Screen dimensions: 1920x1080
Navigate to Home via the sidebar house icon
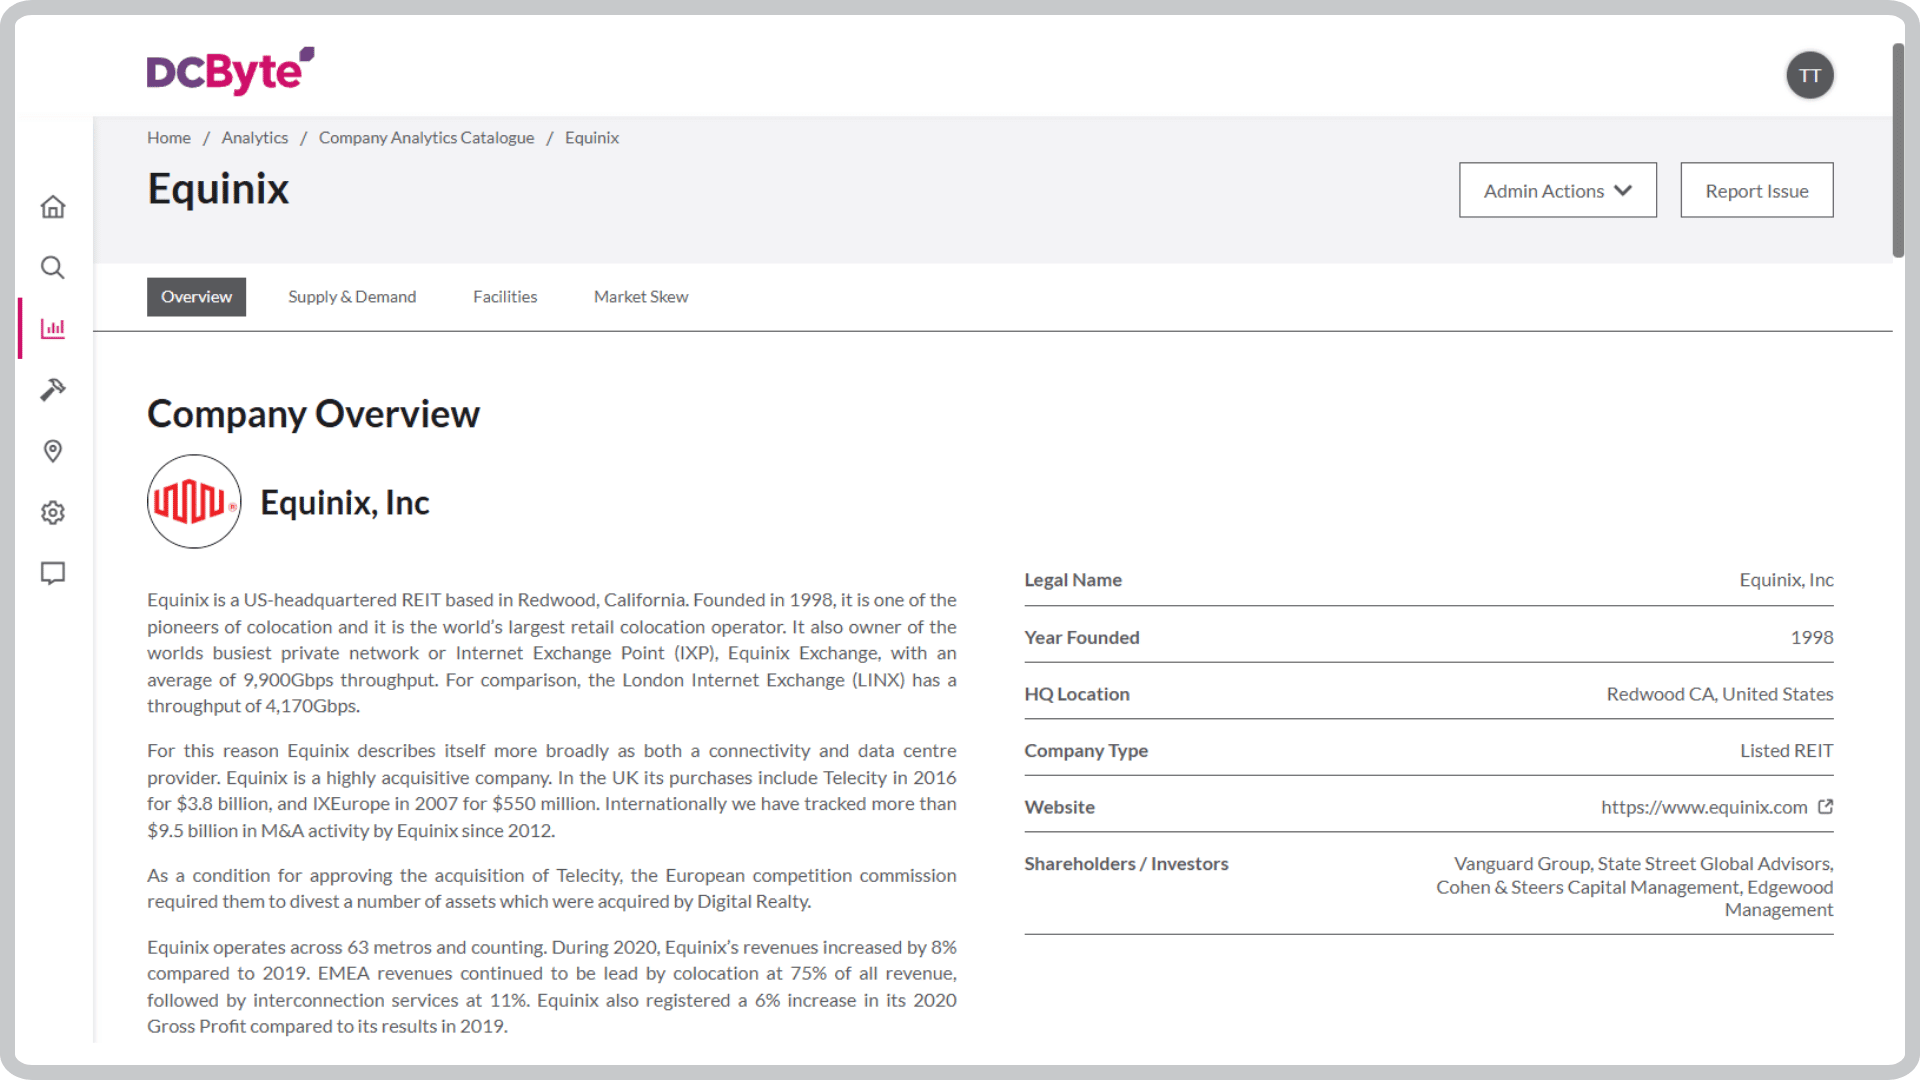52,206
